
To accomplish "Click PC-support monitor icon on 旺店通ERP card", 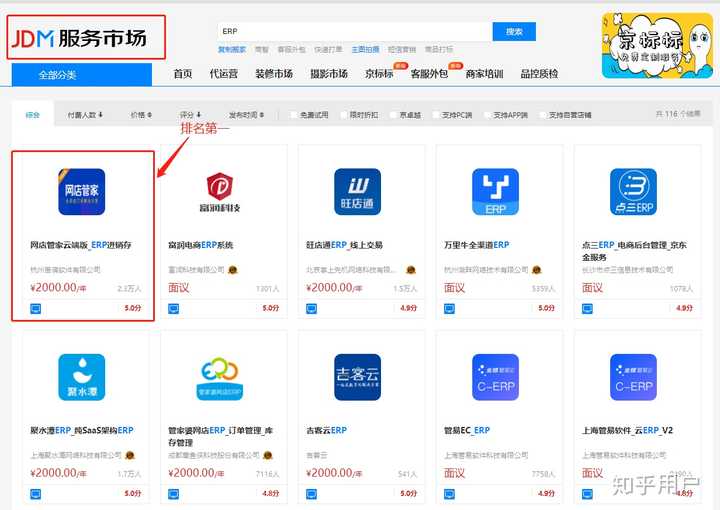I will (311, 309).
